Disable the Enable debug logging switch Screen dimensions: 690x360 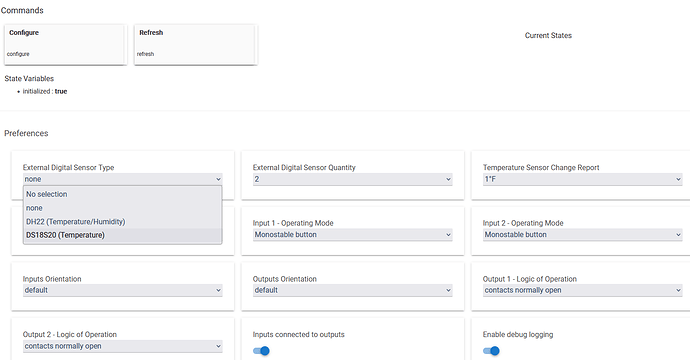click(x=491, y=351)
